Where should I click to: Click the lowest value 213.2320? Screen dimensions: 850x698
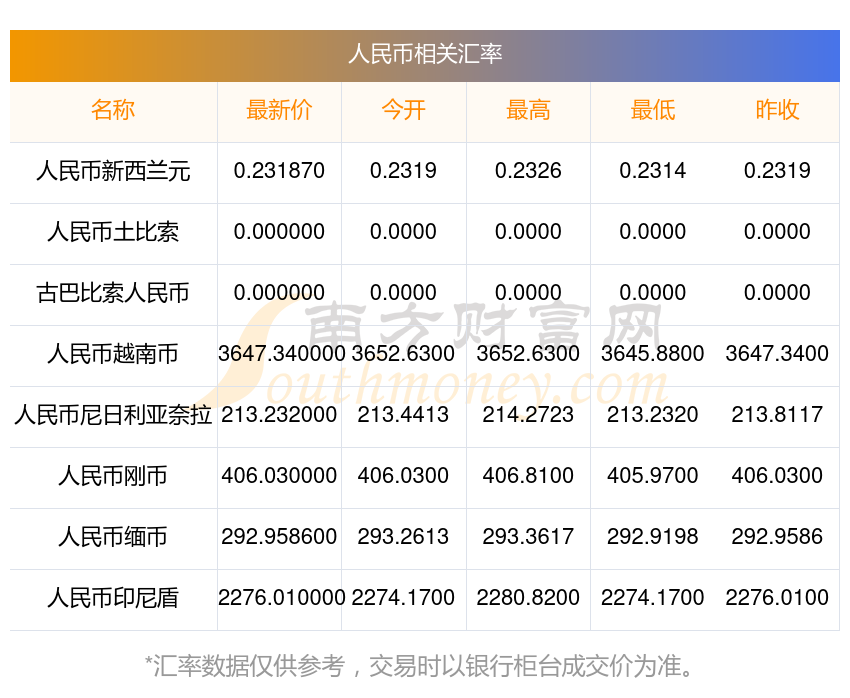(x=653, y=415)
